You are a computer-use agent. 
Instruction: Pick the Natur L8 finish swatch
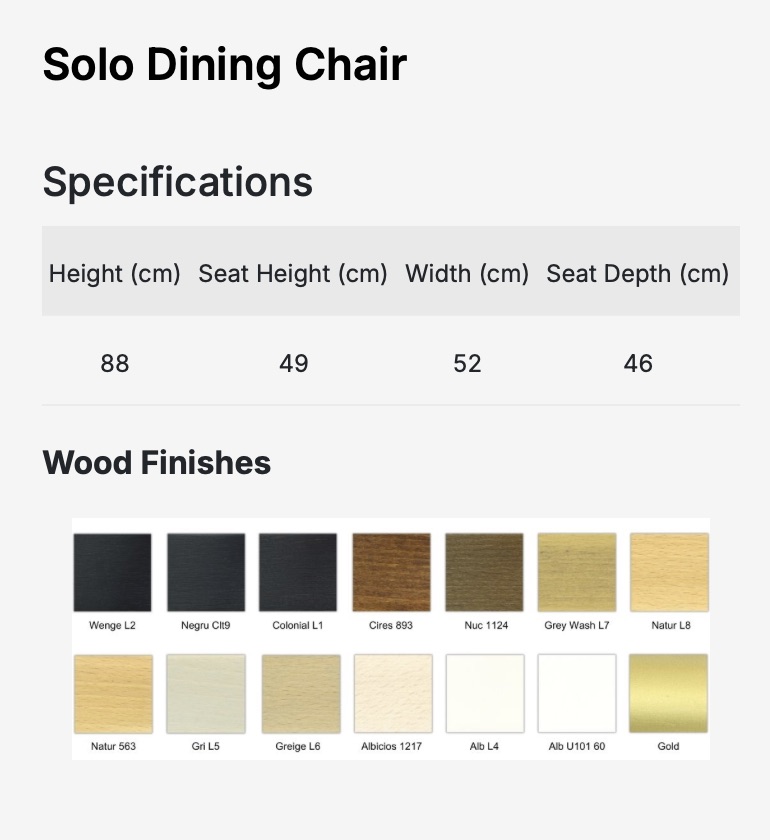[669, 572]
